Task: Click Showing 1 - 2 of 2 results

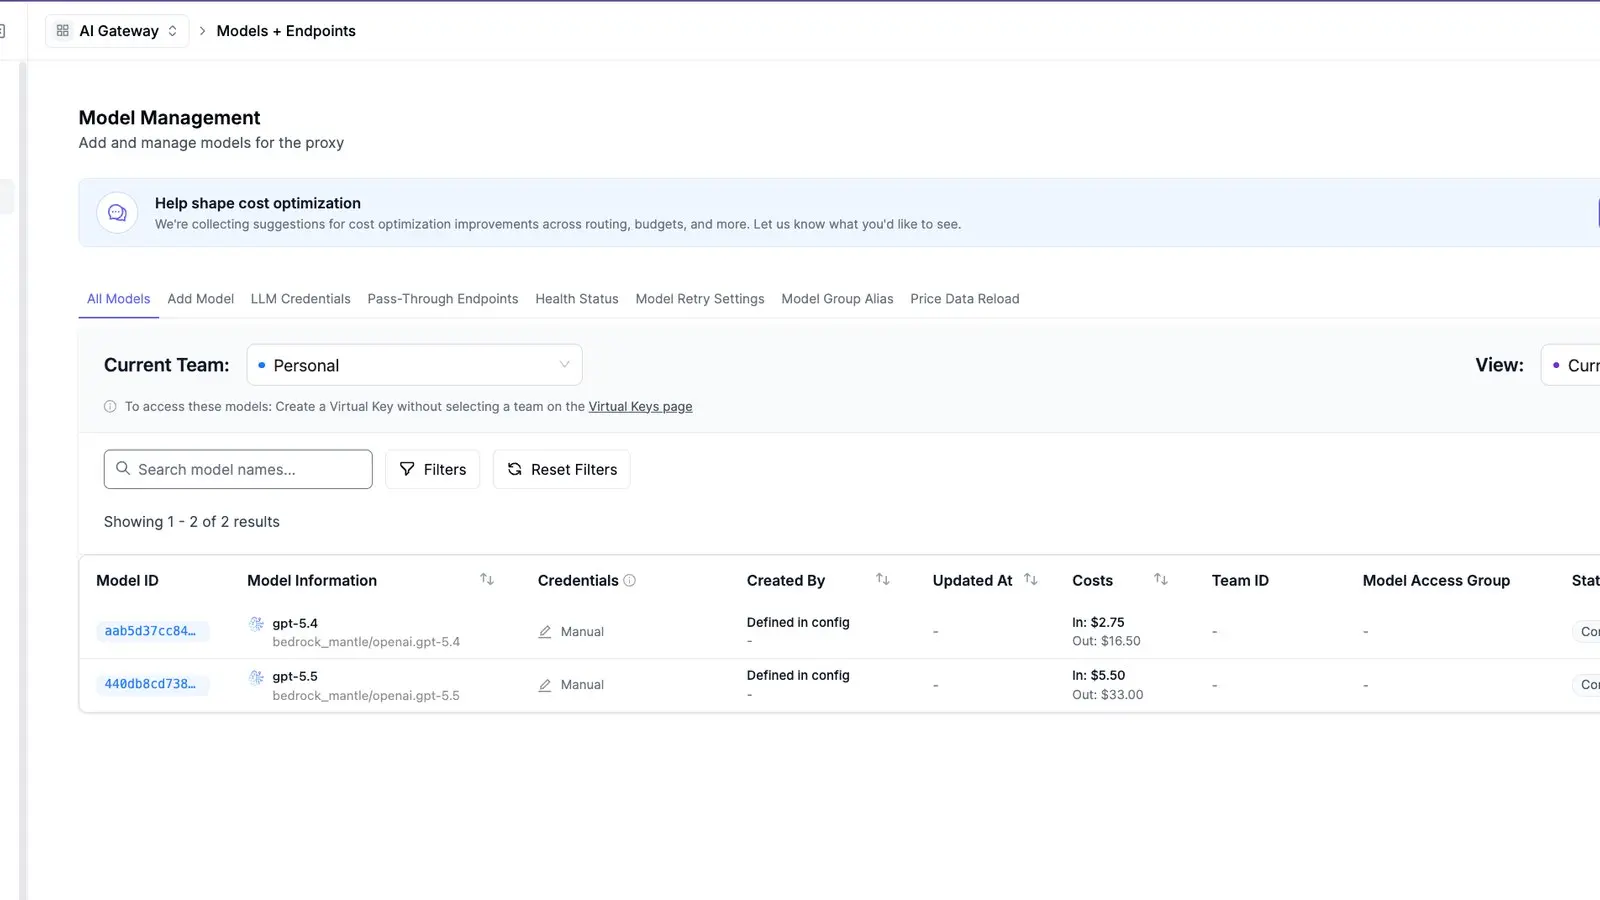Action: 192,522
